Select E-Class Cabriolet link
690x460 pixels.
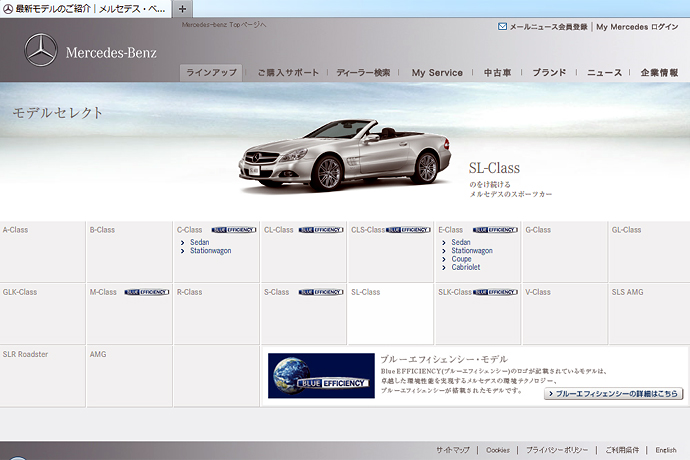[466, 267]
